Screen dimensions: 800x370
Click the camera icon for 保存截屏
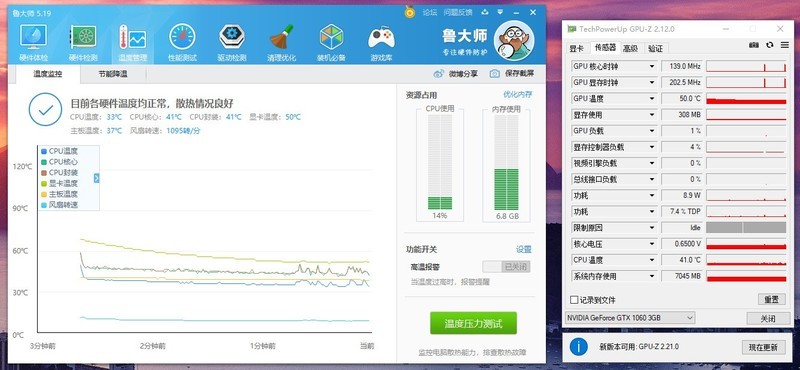pos(494,73)
